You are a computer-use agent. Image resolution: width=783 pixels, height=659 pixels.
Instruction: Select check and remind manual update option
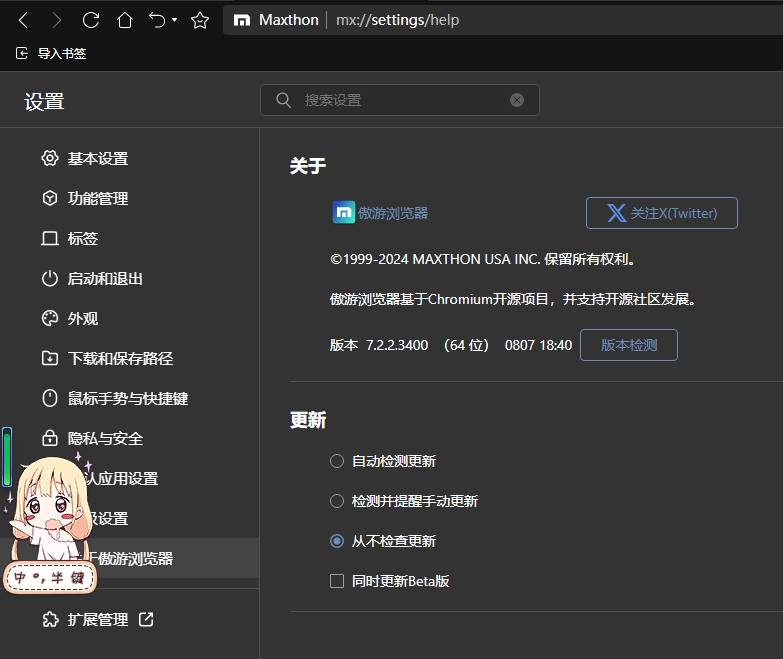point(337,501)
